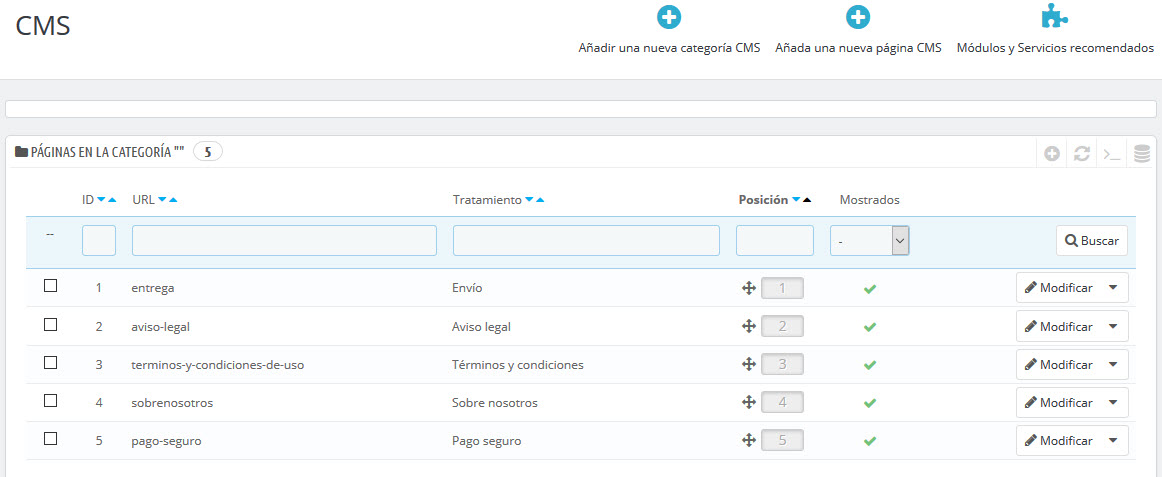This screenshot has width=1162, height=477.
Task: Edit the Términos y condiciones page via Modificar
Action: coord(1058,364)
